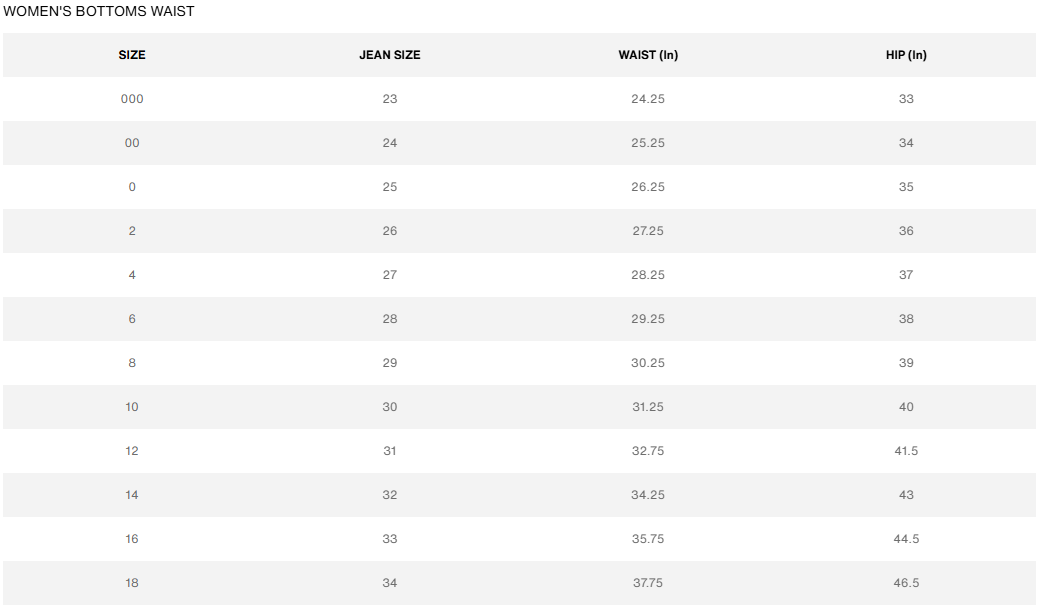Click jean size 23 cell
This screenshot has height=606, width=1037.
pyautogui.click(x=390, y=99)
